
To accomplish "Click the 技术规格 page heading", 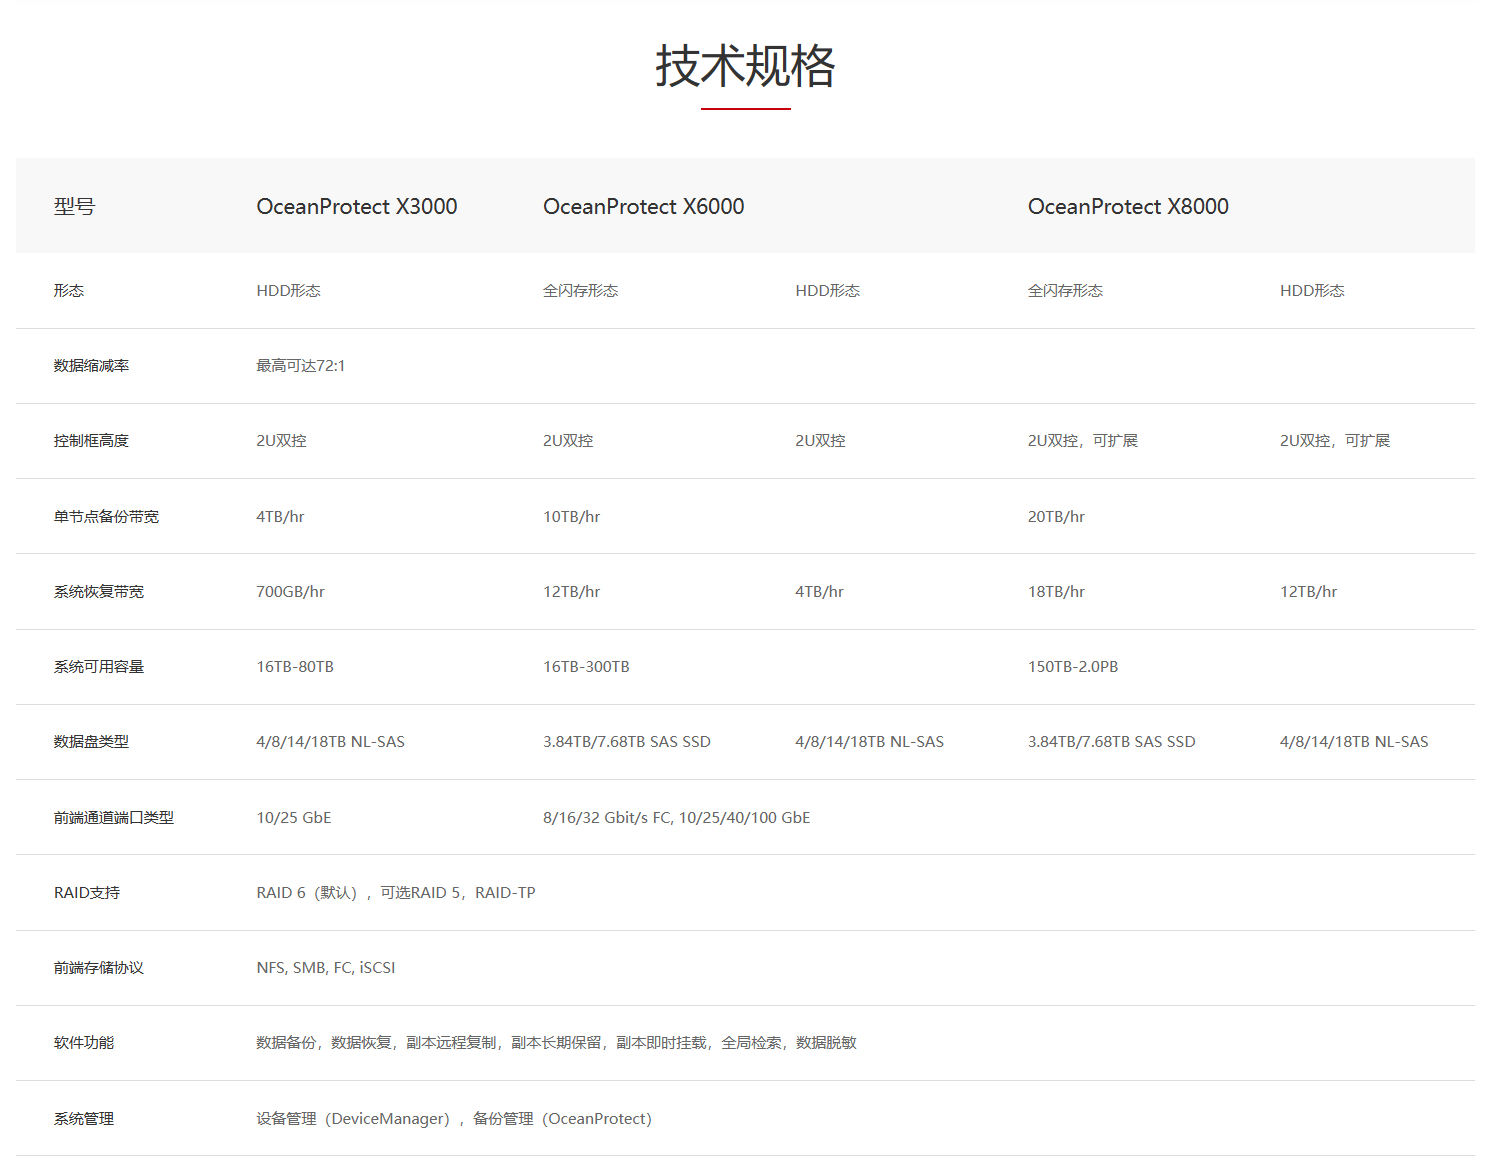I will coord(745,66).
